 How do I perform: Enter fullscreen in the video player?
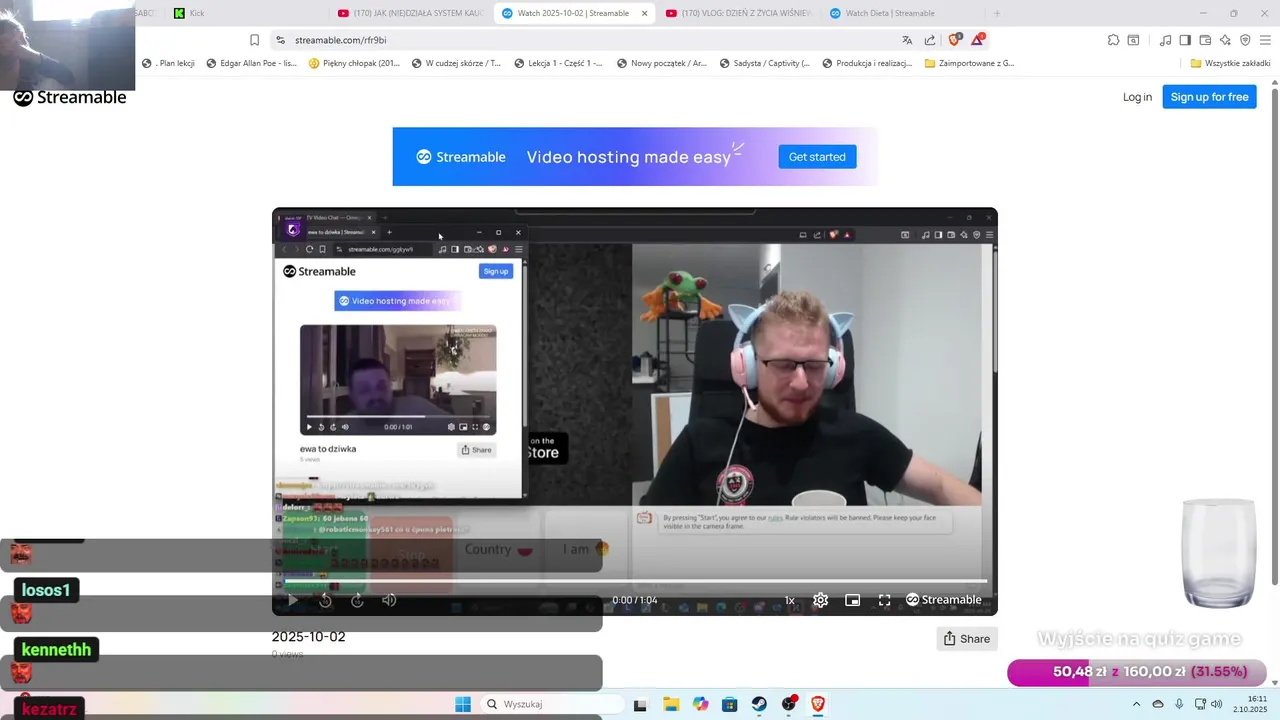(884, 600)
